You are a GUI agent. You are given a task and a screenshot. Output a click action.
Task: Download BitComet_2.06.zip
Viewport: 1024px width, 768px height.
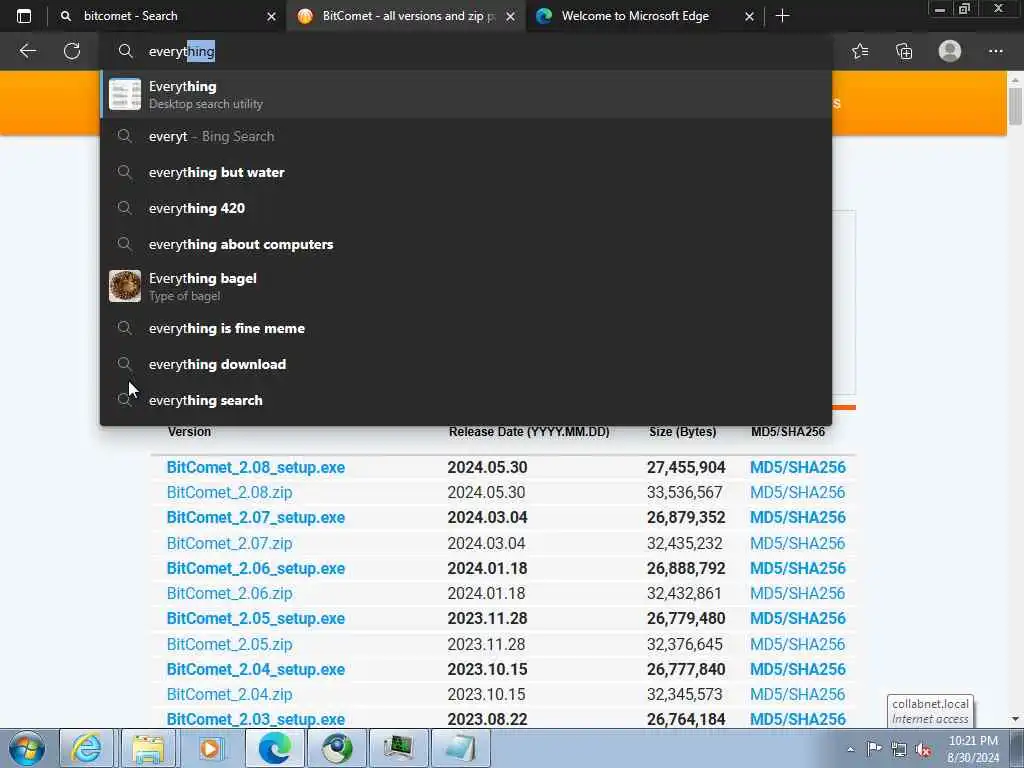point(229,593)
